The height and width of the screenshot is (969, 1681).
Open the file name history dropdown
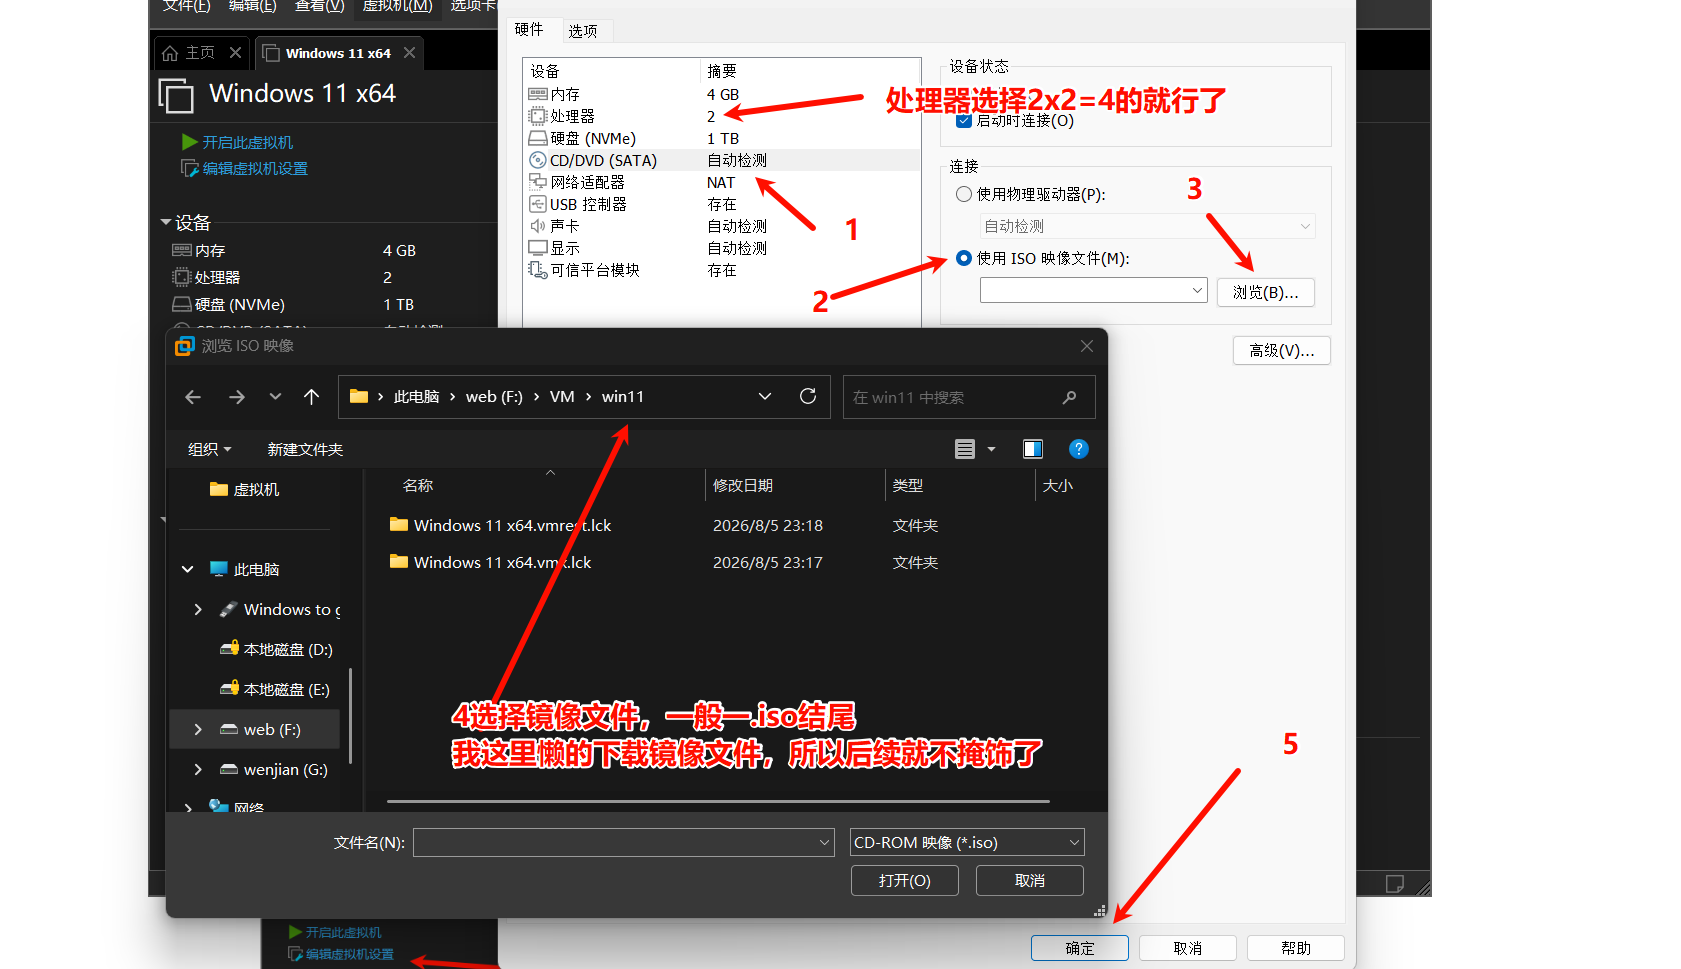825,843
